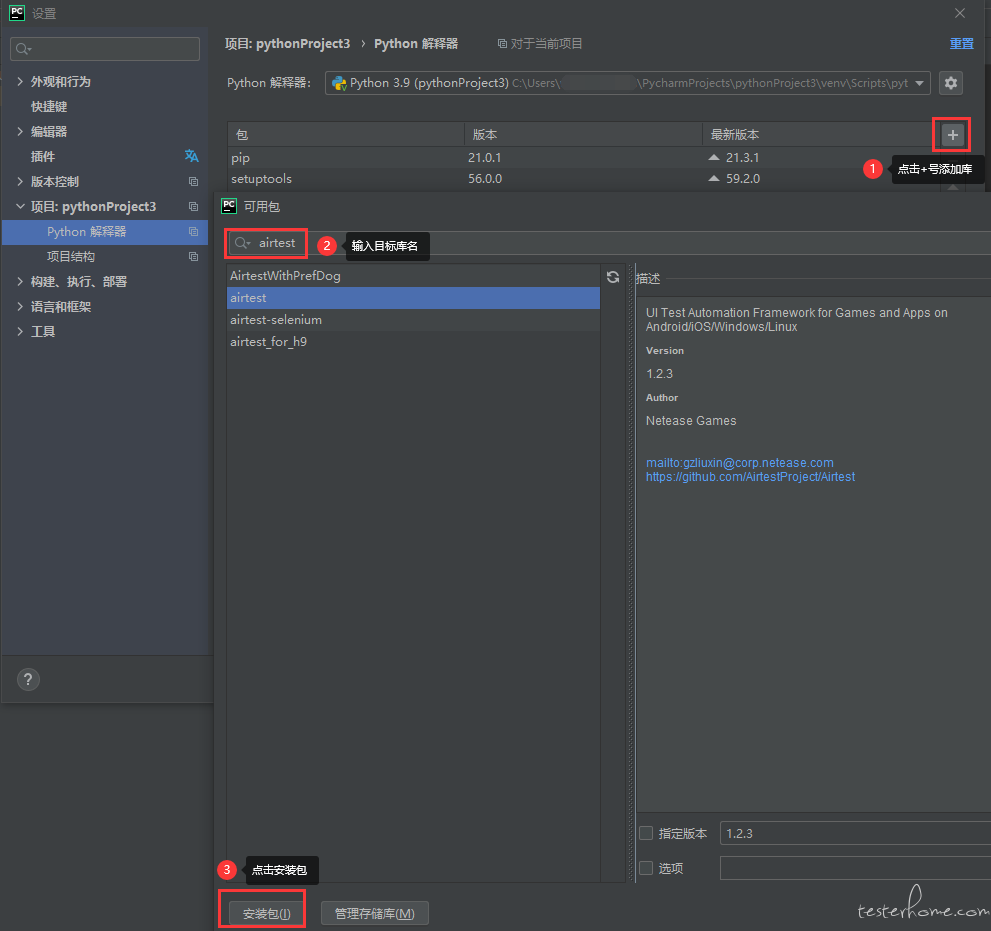Image resolution: width=991 pixels, height=931 pixels.
Task: Click the 选项 options text field
Action: point(855,868)
